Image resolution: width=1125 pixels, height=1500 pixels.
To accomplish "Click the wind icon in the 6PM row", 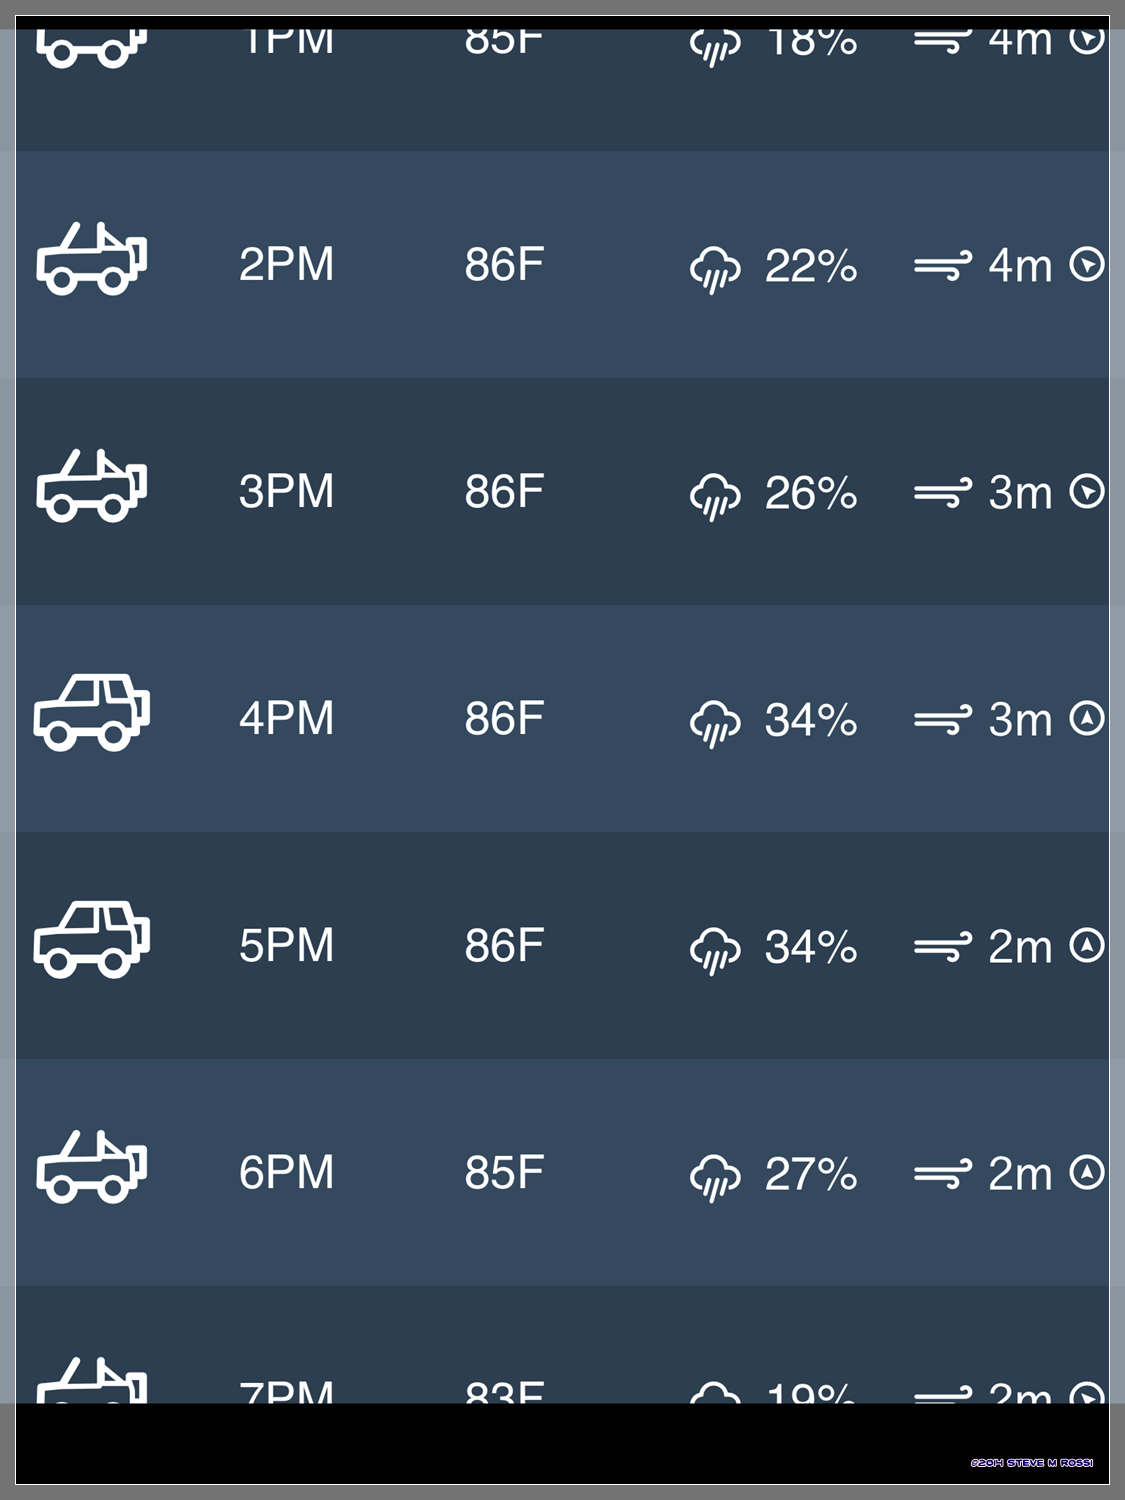I will point(942,1173).
